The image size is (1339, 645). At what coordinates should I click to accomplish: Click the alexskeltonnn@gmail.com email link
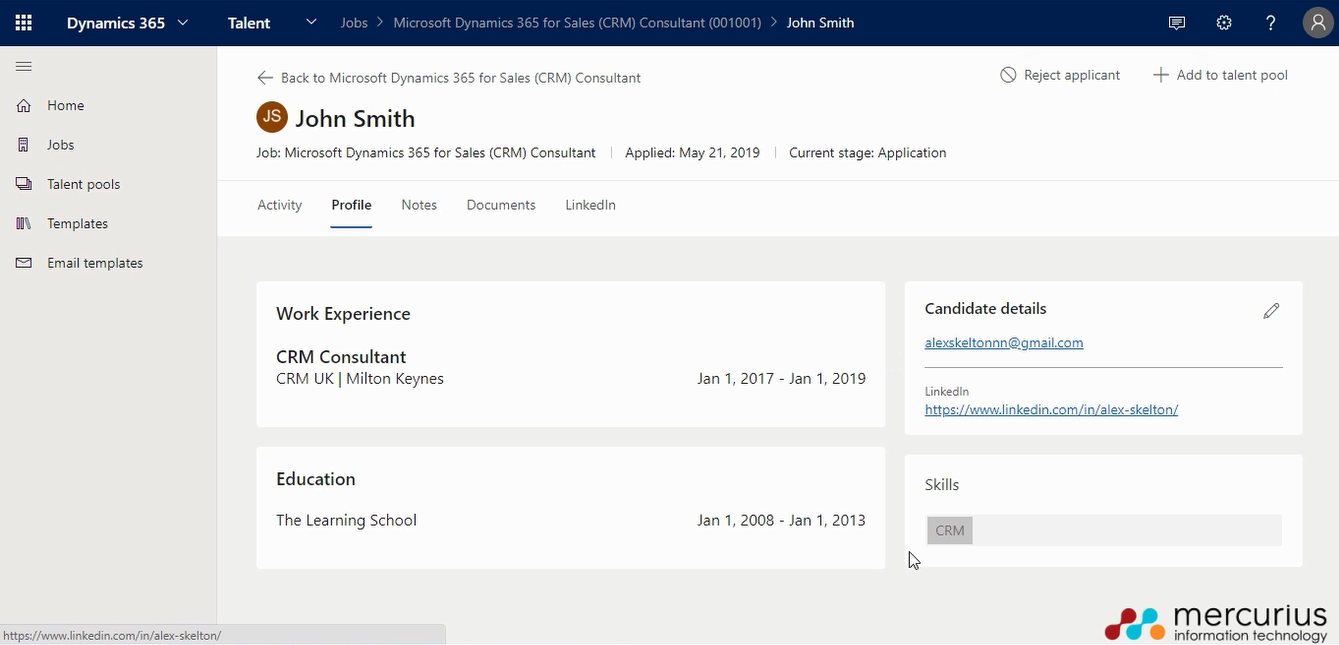coord(1004,343)
